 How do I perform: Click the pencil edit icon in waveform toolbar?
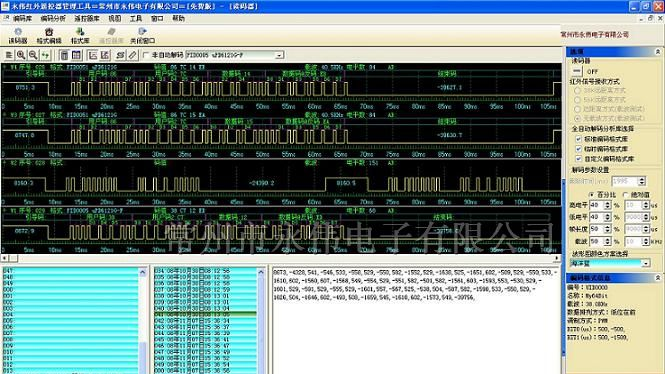coord(133,55)
